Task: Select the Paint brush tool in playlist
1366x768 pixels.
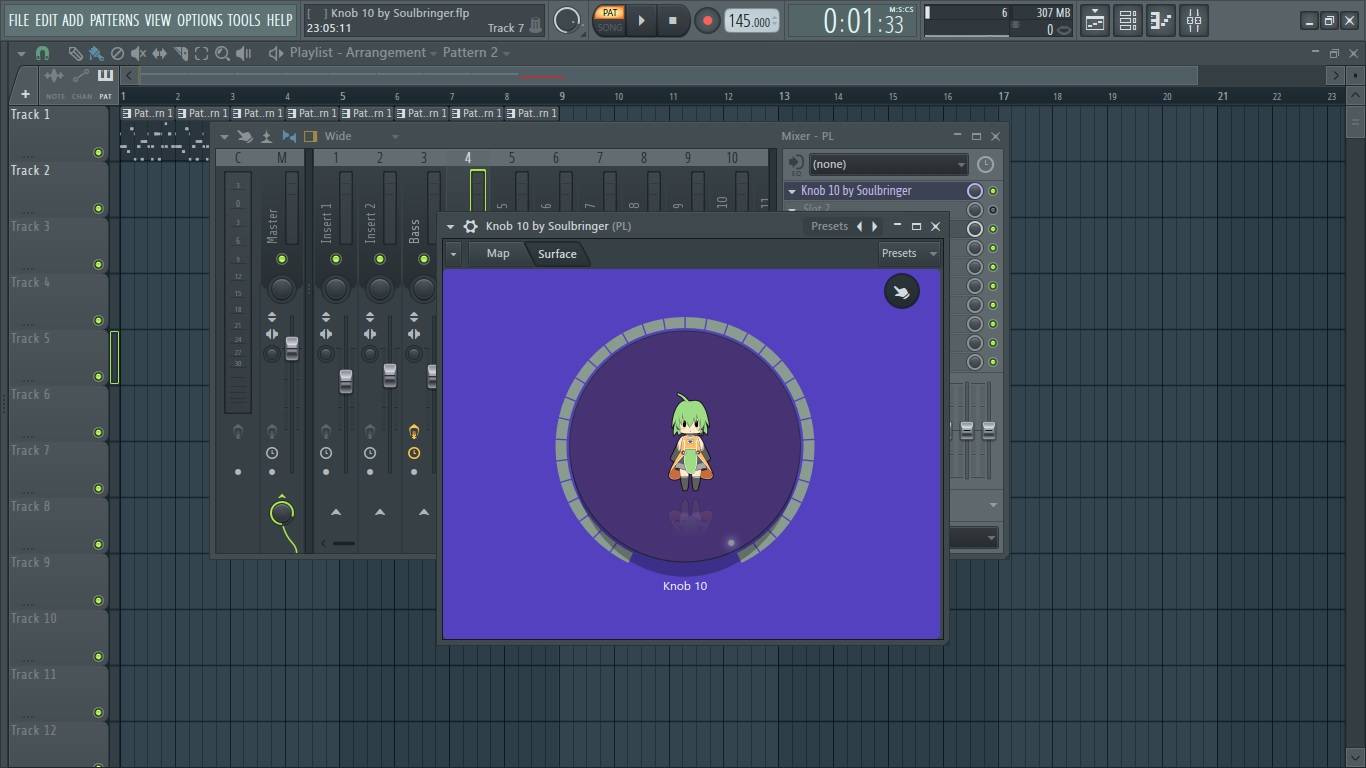Action: click(96, 53)
